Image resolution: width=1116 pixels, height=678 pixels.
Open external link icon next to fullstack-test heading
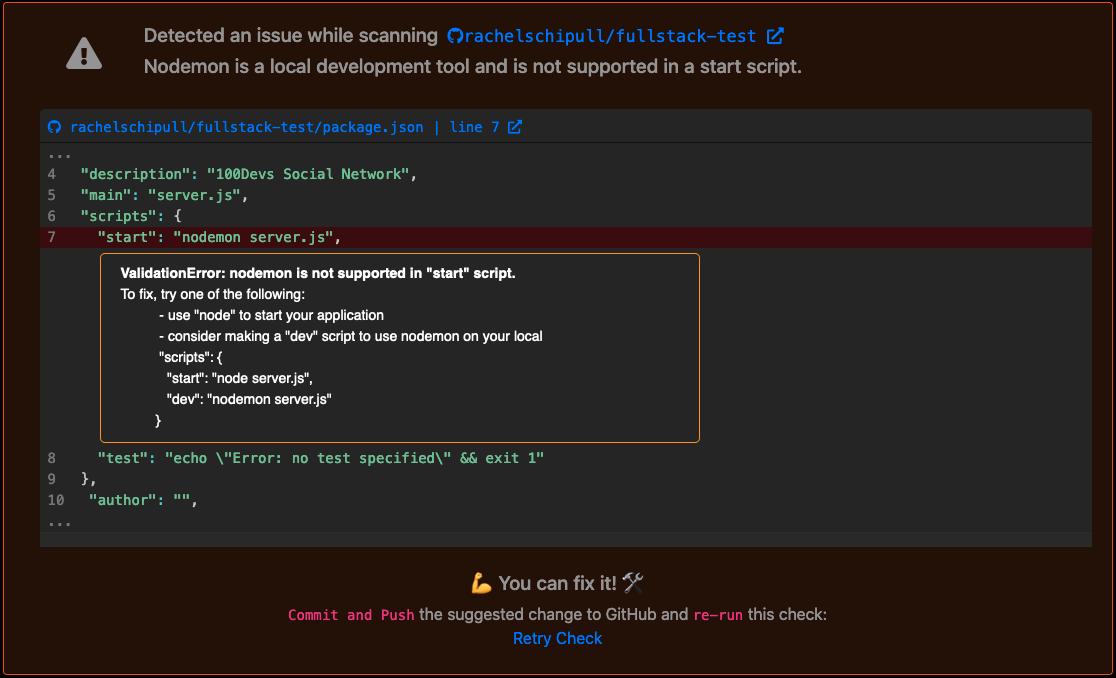pyautogui.click(x=775, y=36)
